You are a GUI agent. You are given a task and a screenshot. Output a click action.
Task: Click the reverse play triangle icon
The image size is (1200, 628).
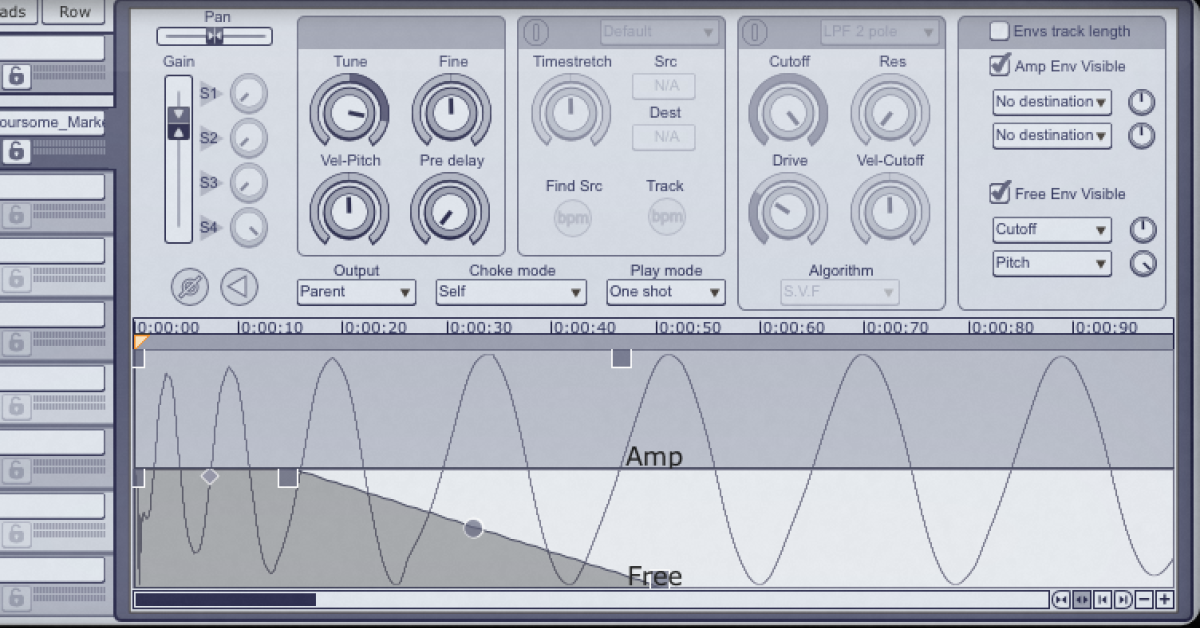coord(240,287)
